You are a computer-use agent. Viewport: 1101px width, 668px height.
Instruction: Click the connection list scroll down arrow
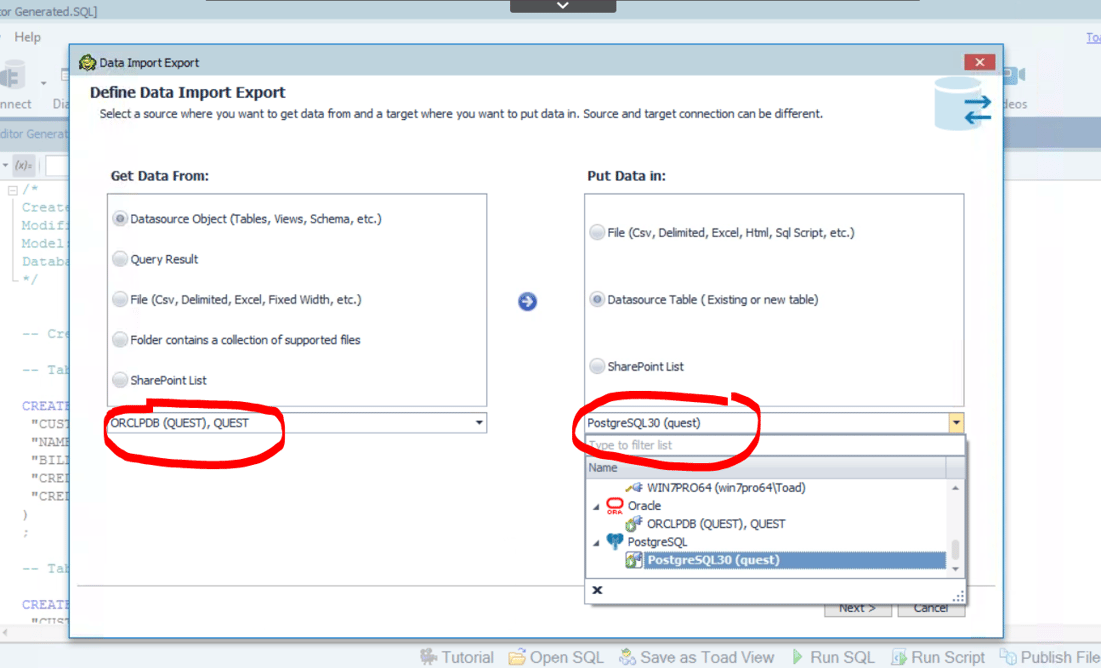[x=955, y=569]
